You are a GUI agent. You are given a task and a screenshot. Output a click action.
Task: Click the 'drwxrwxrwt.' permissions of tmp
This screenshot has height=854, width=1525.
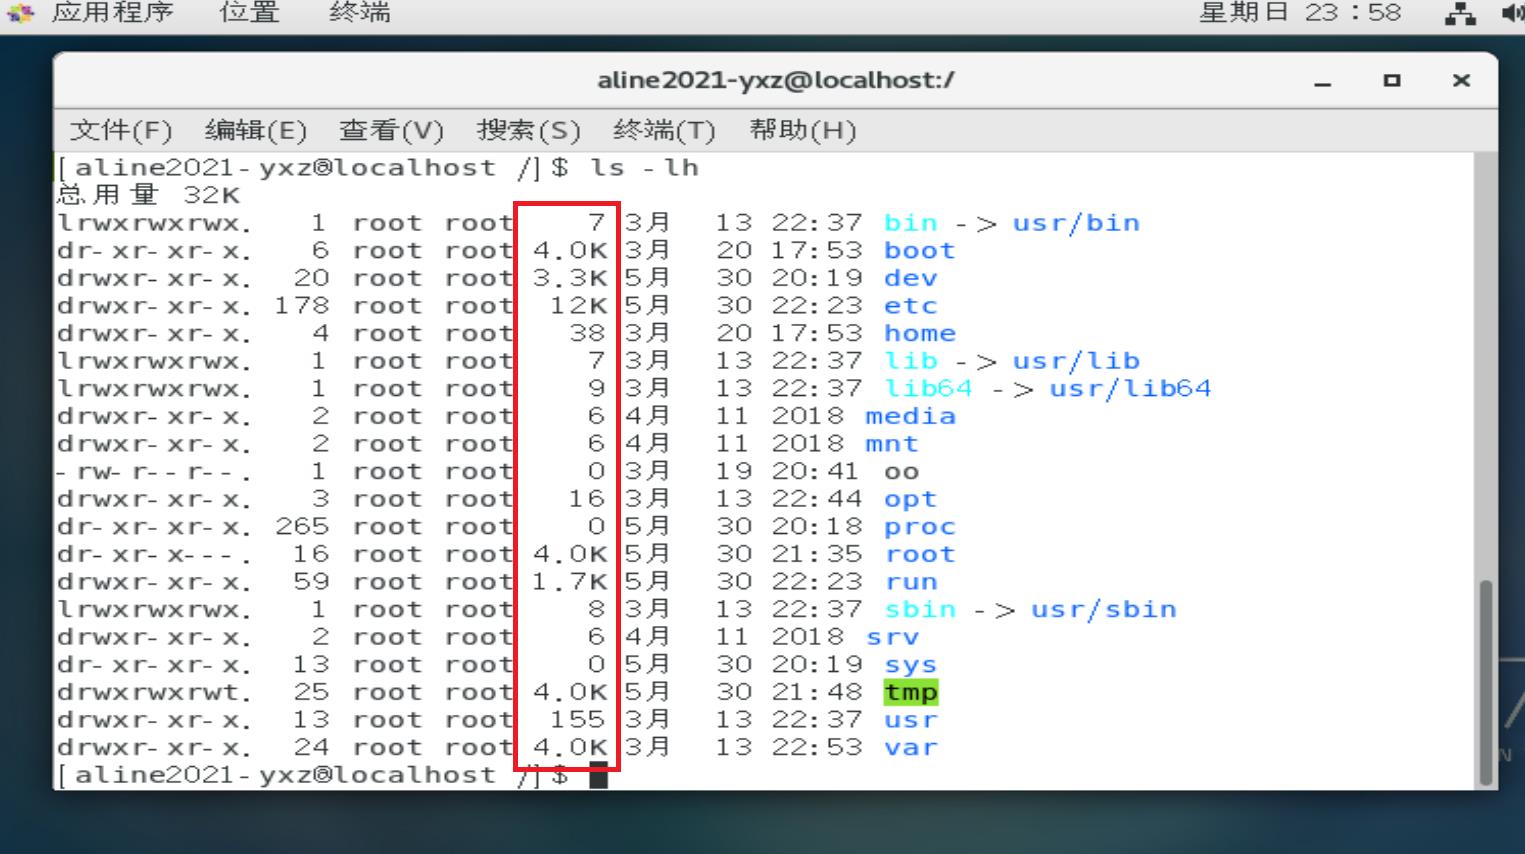155,692
